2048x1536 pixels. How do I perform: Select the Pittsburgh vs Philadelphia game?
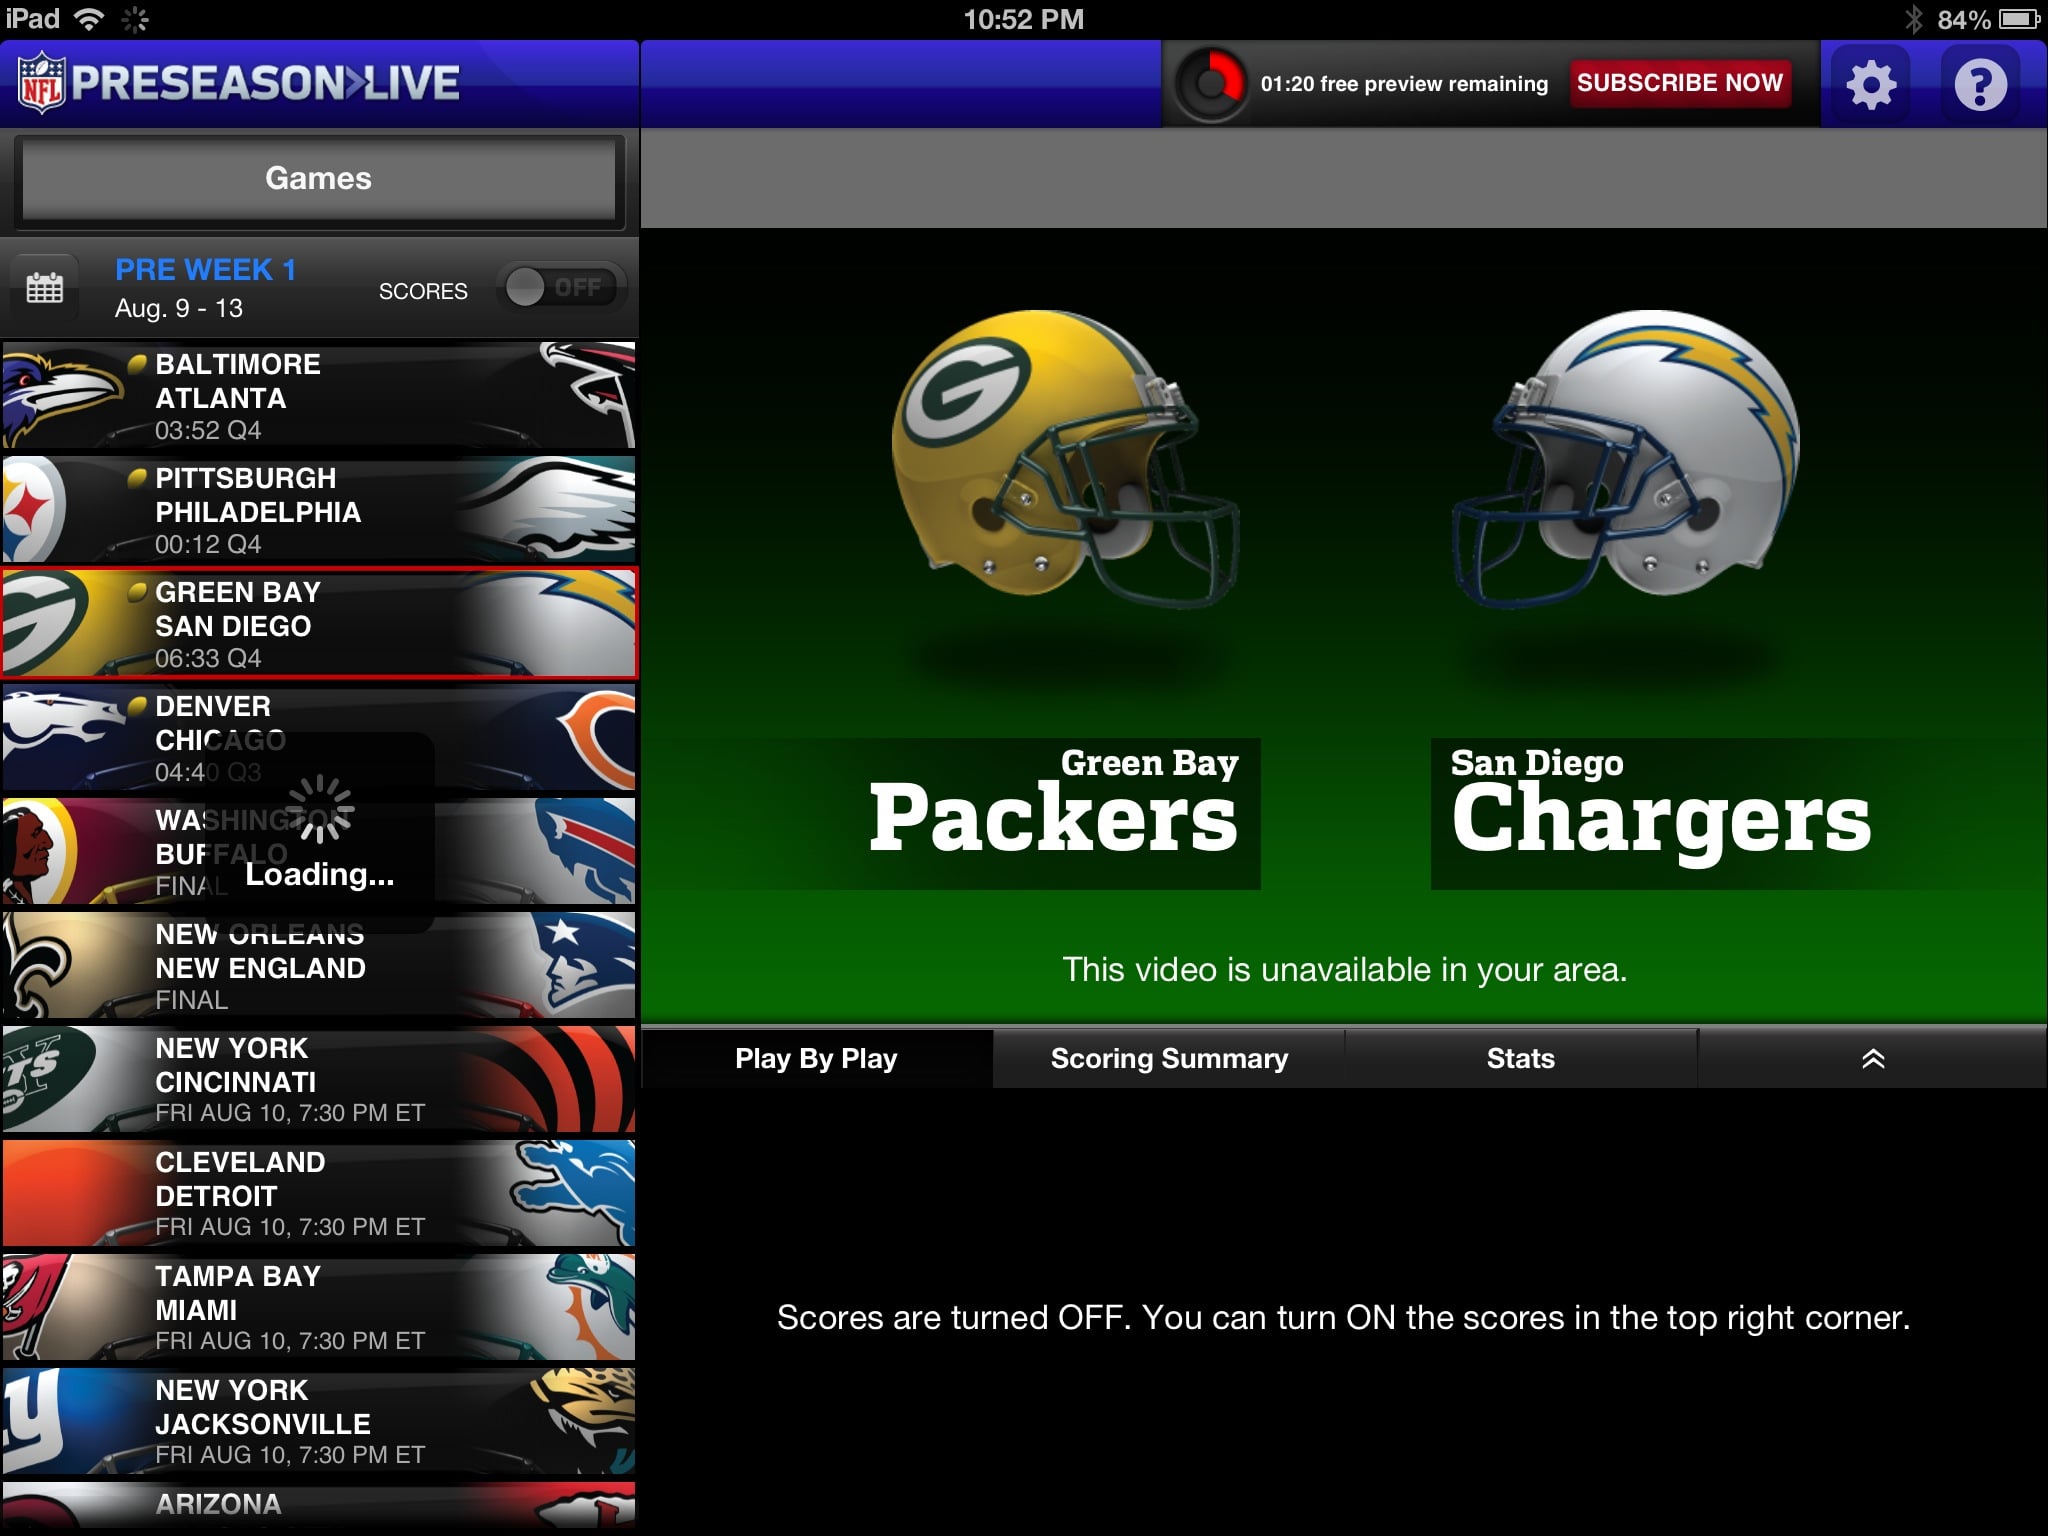[x=318, y=510]
